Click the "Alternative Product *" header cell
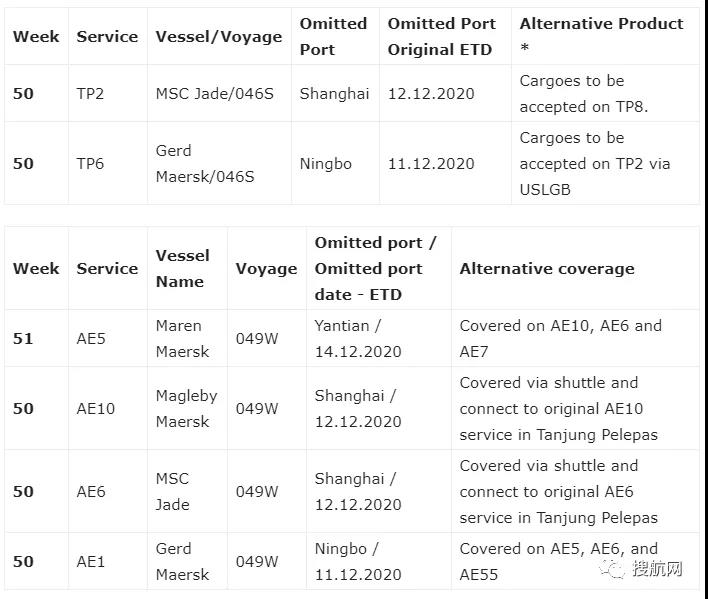Image resolution: width=708 pixels, height=599 pixels. (x=601, y=37)
